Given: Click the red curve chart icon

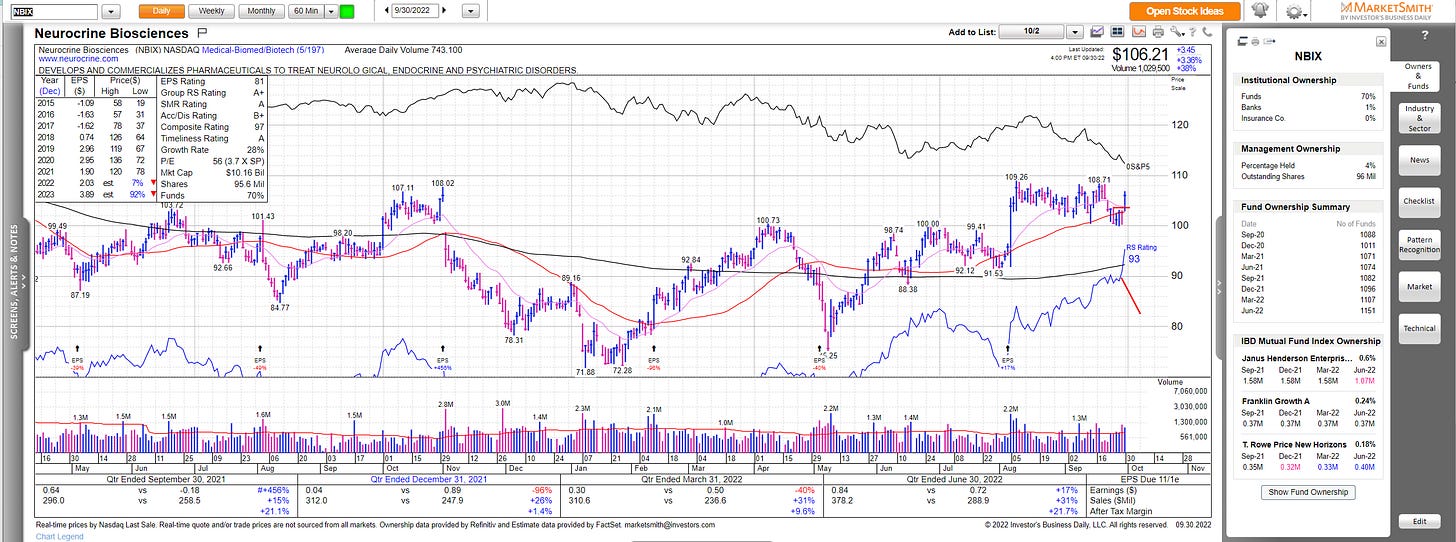Looking at the screenshot, I should 1139,32.
